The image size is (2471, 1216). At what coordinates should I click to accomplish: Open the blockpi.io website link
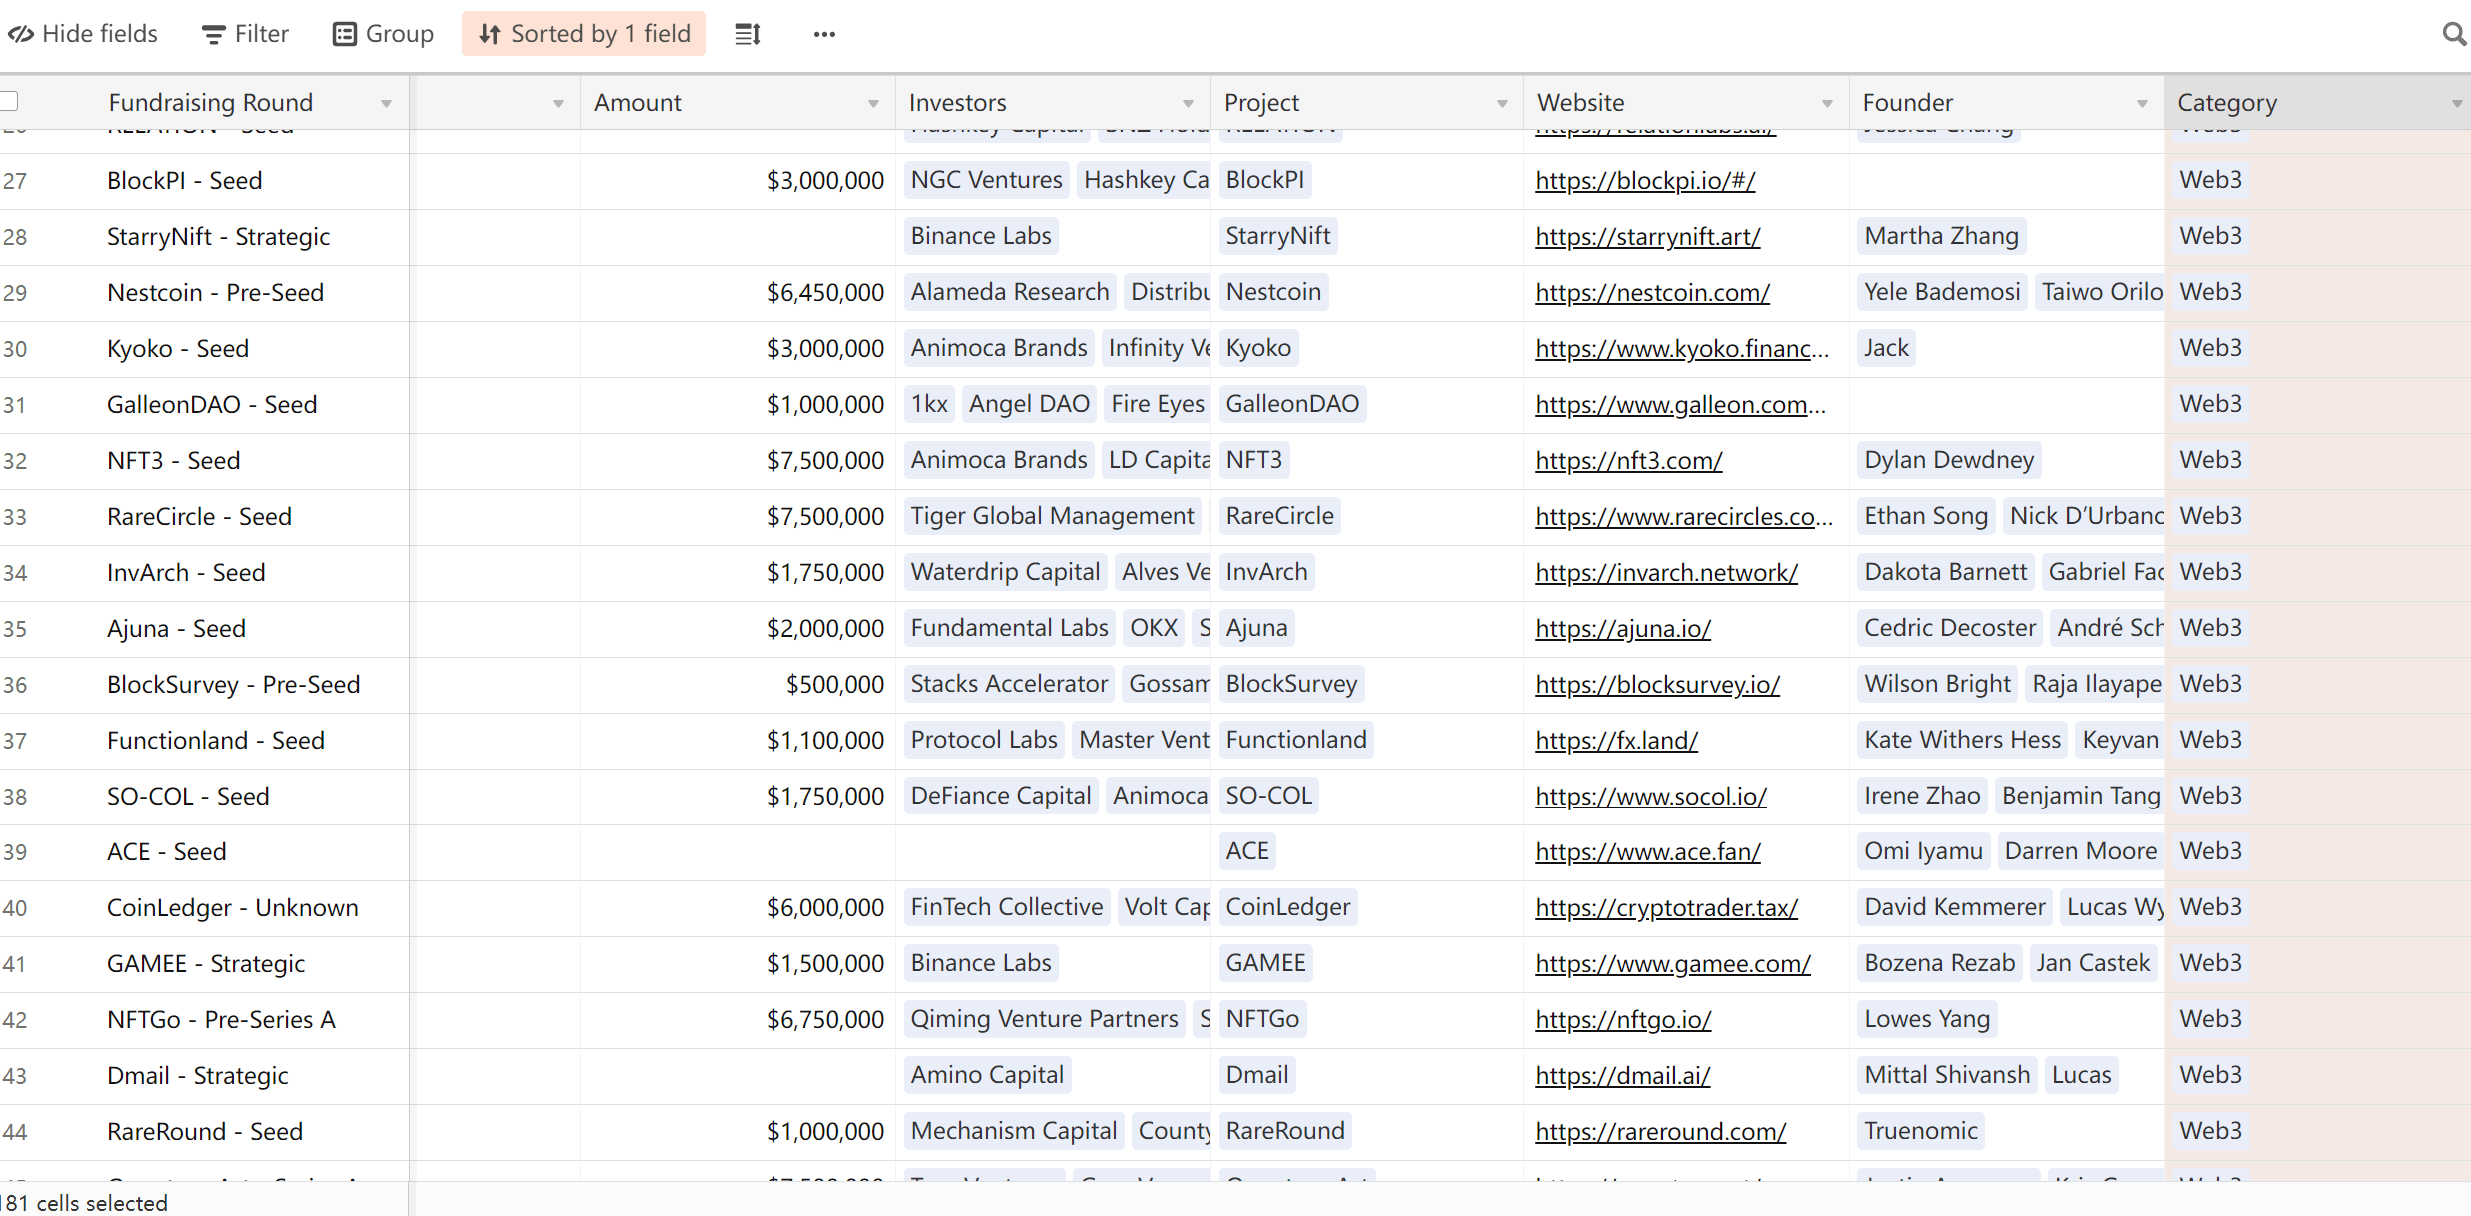(1645, 180)
